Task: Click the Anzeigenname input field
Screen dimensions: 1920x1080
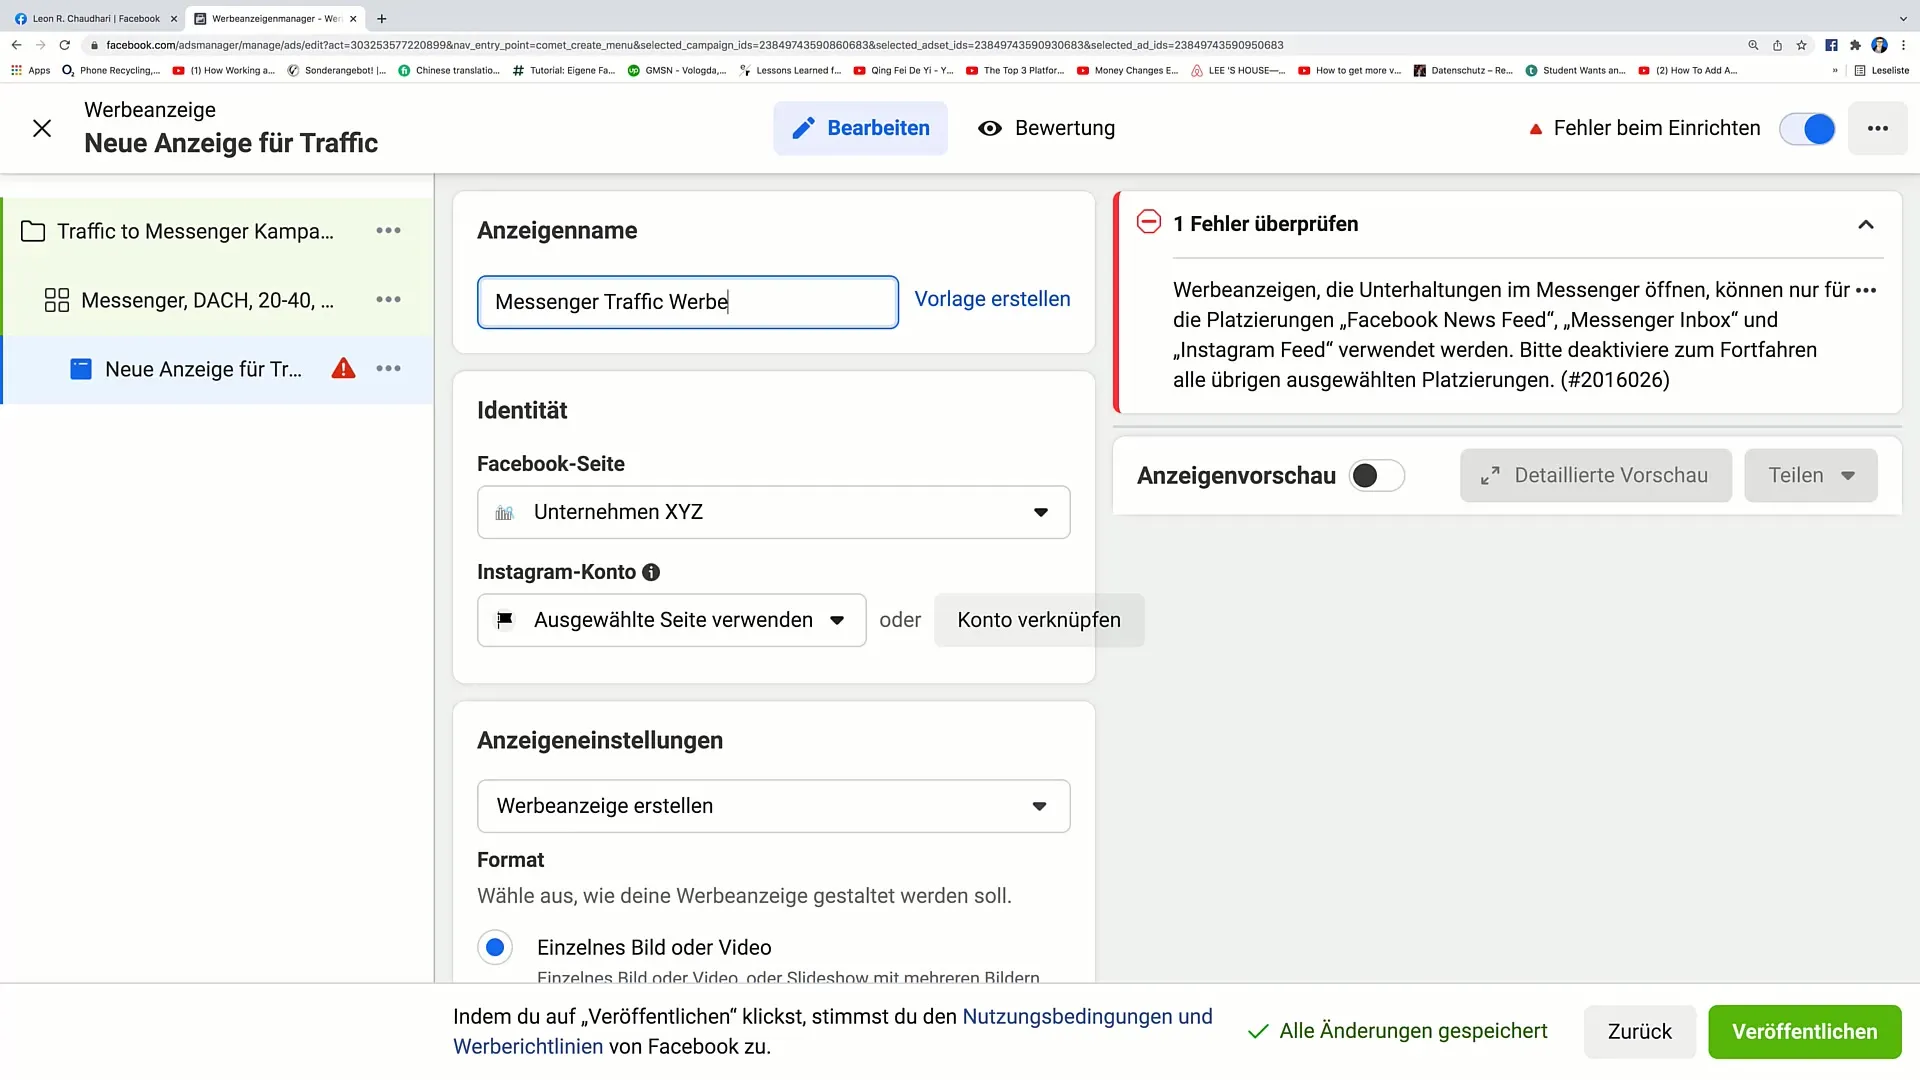Action: (x=686, y=301)
